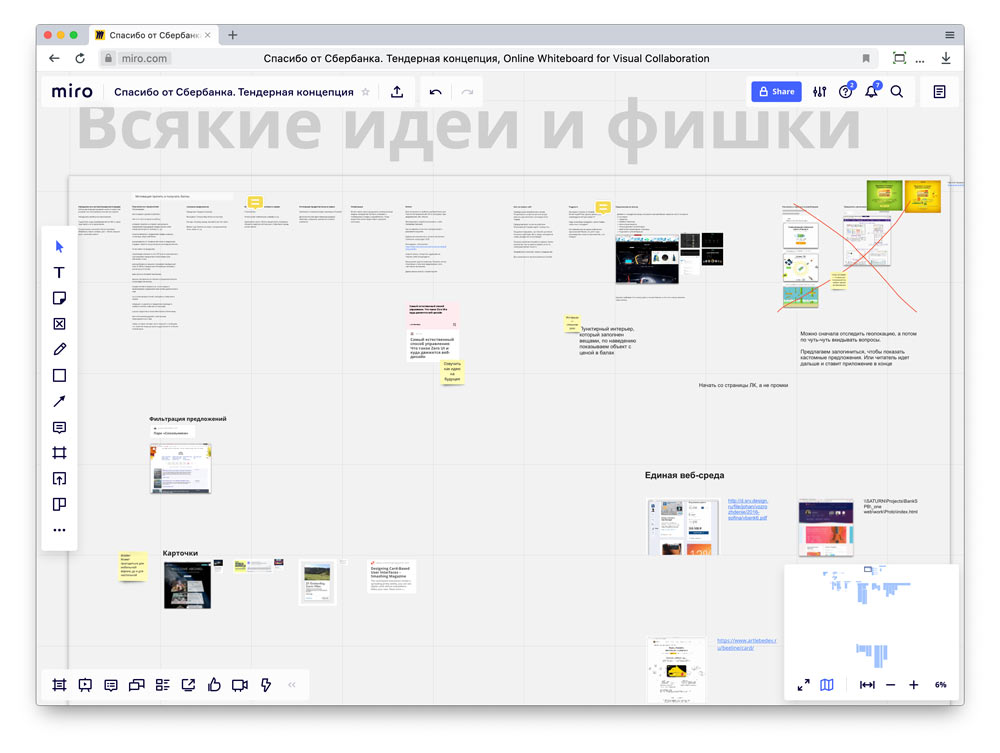Open the Video chat tool
The width and height of the screenshot is (1000, 753).
pos(239,685)
